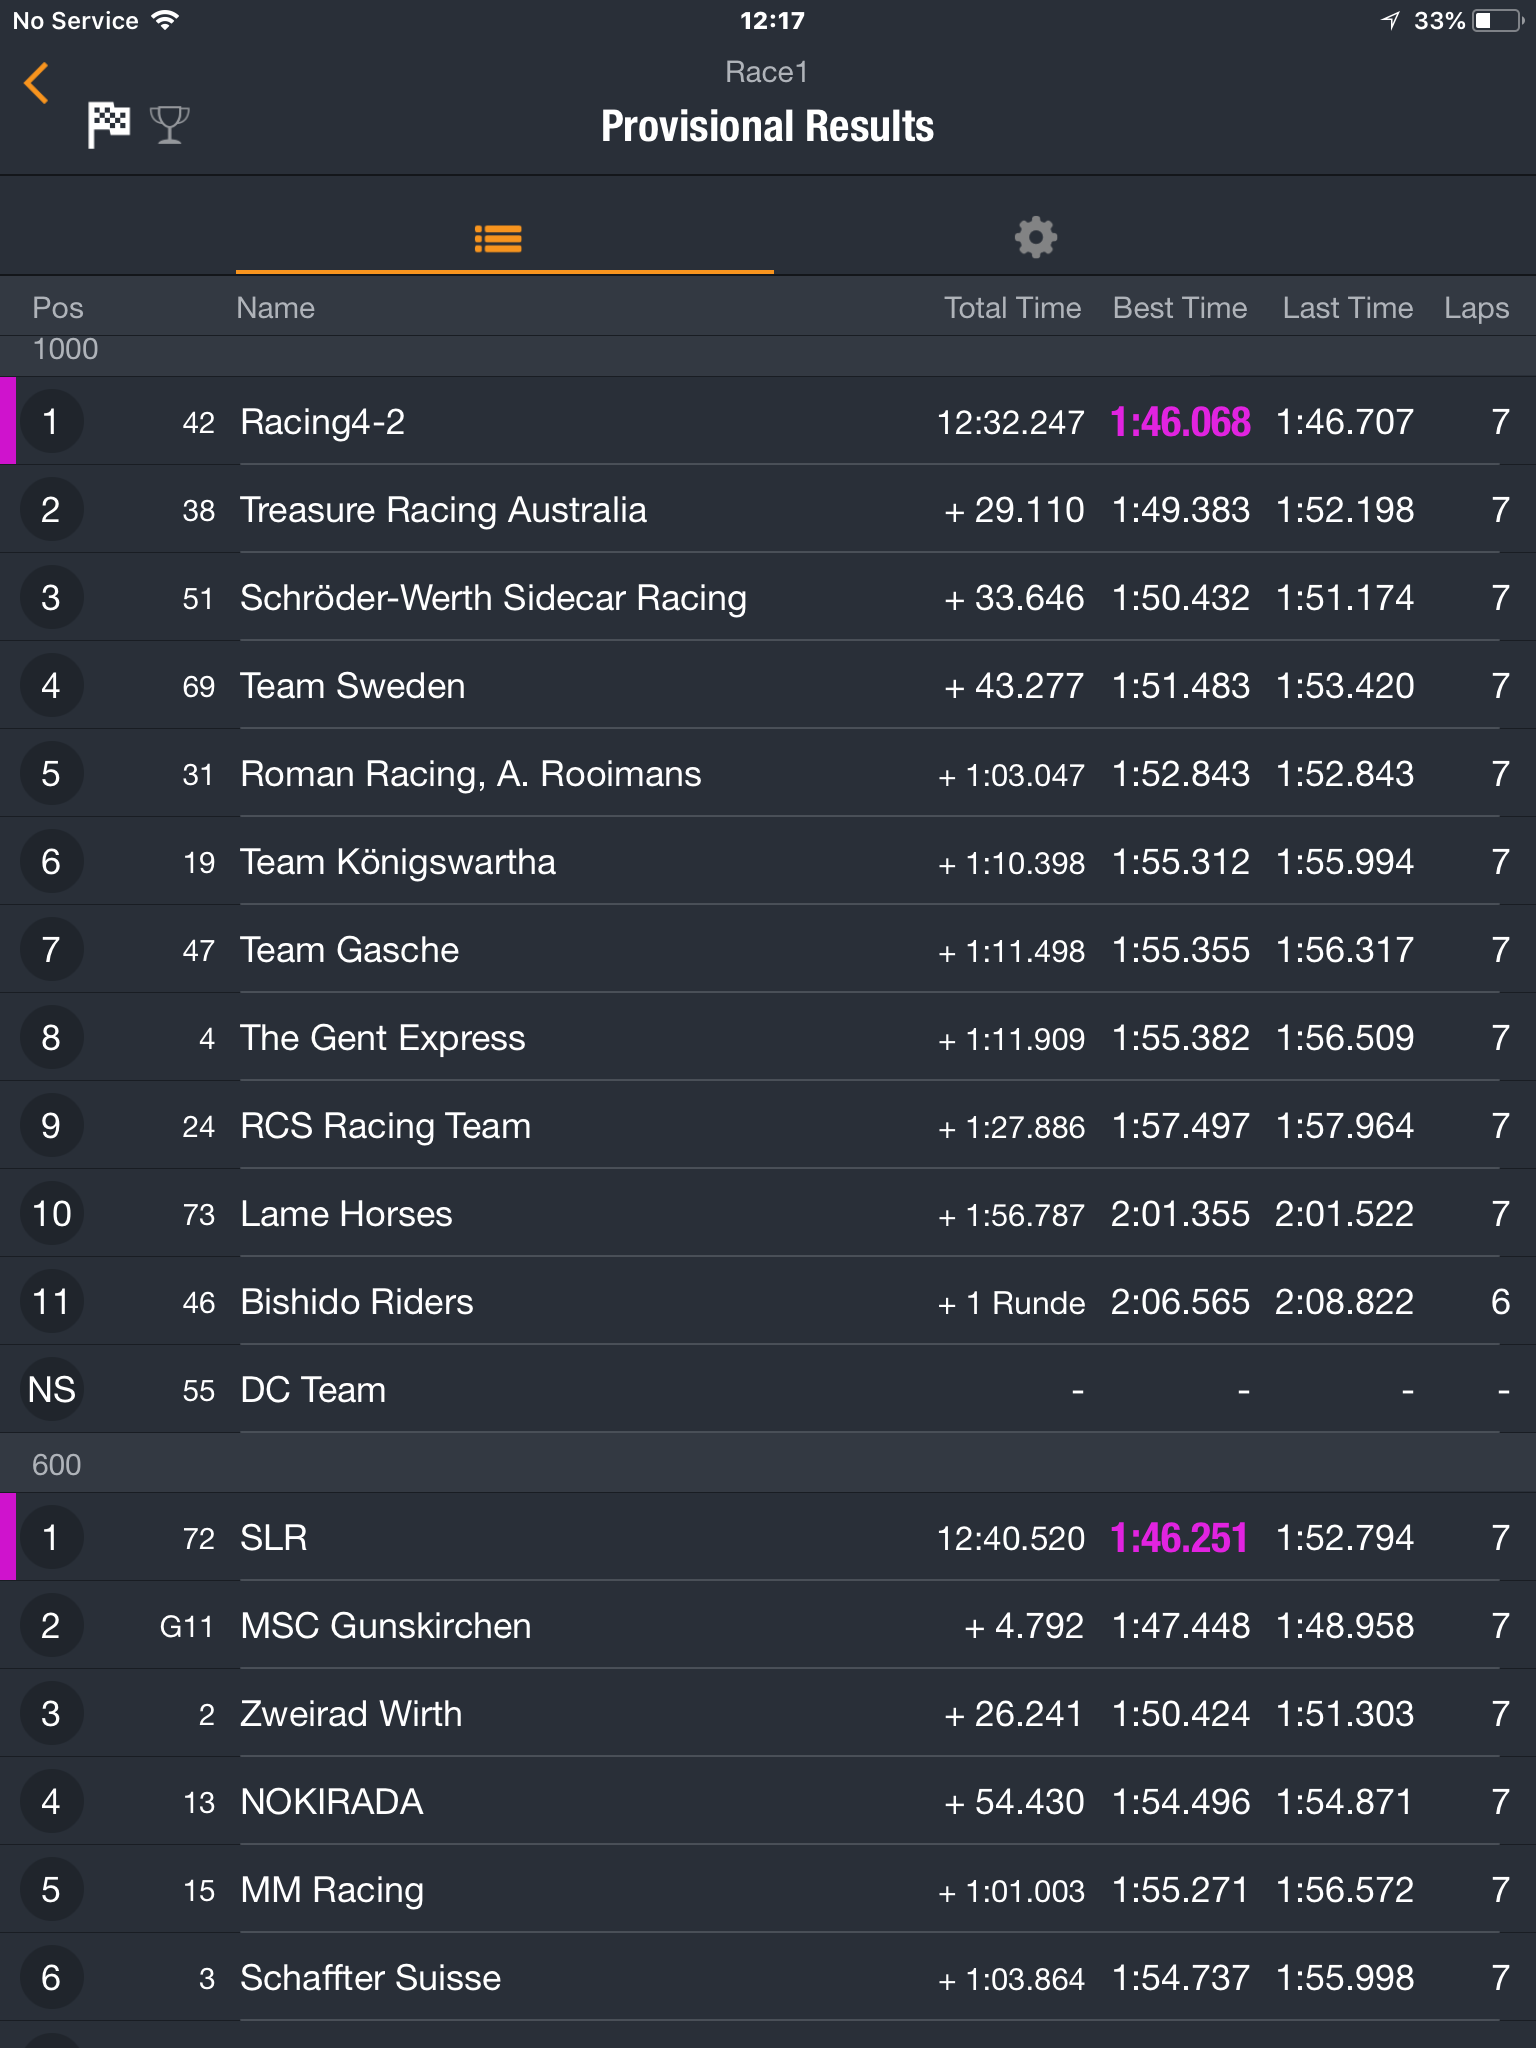Select Schröder-Werth Sidecar Racing row
The image size is (1536, 2048).
coord(768,597)
